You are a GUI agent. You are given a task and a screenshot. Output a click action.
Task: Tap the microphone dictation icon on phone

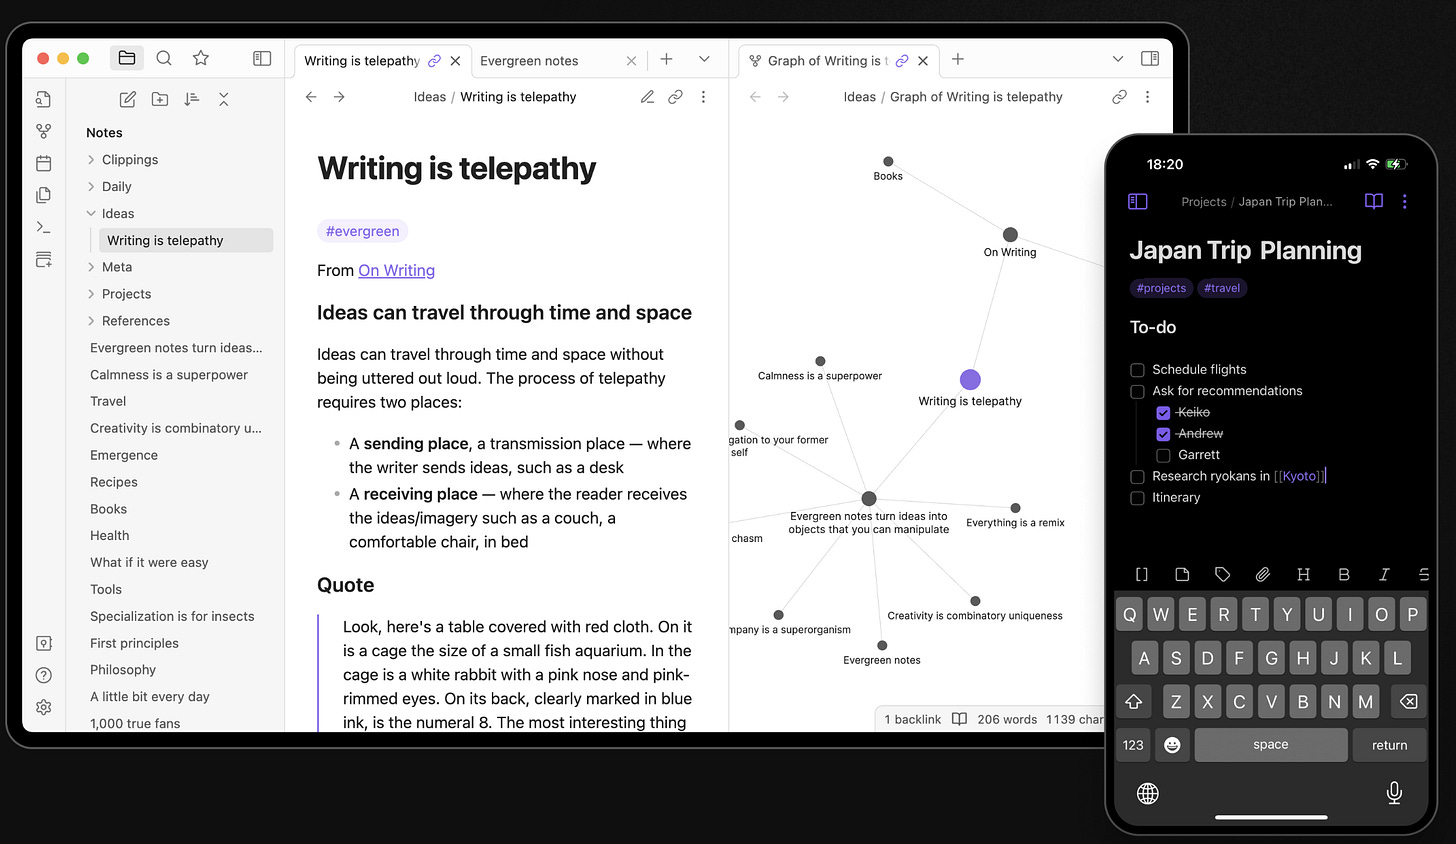(x=1394, y=793)
